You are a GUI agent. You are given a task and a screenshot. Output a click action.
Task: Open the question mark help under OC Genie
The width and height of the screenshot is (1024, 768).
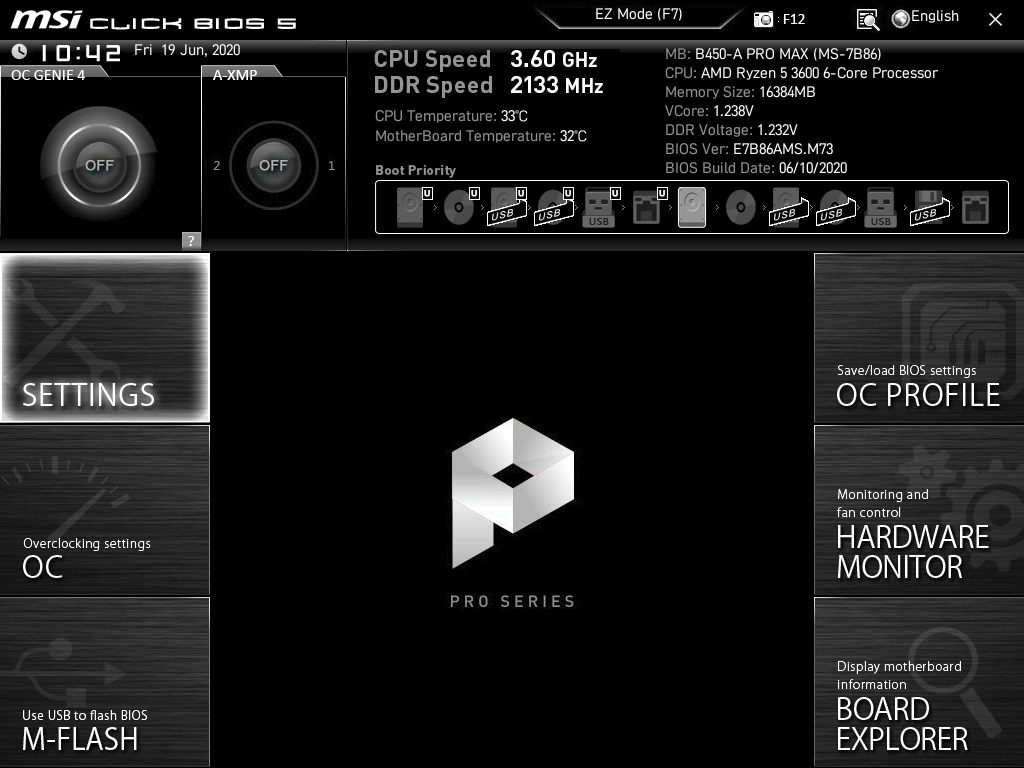191,240
